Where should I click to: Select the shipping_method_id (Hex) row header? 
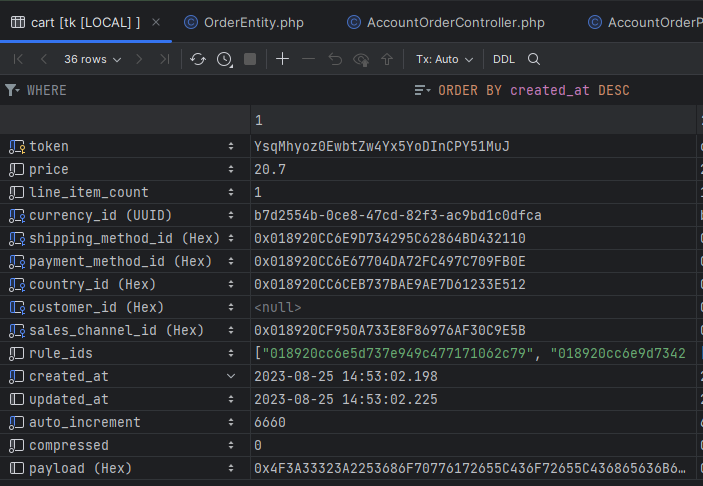tap(125, 238)
